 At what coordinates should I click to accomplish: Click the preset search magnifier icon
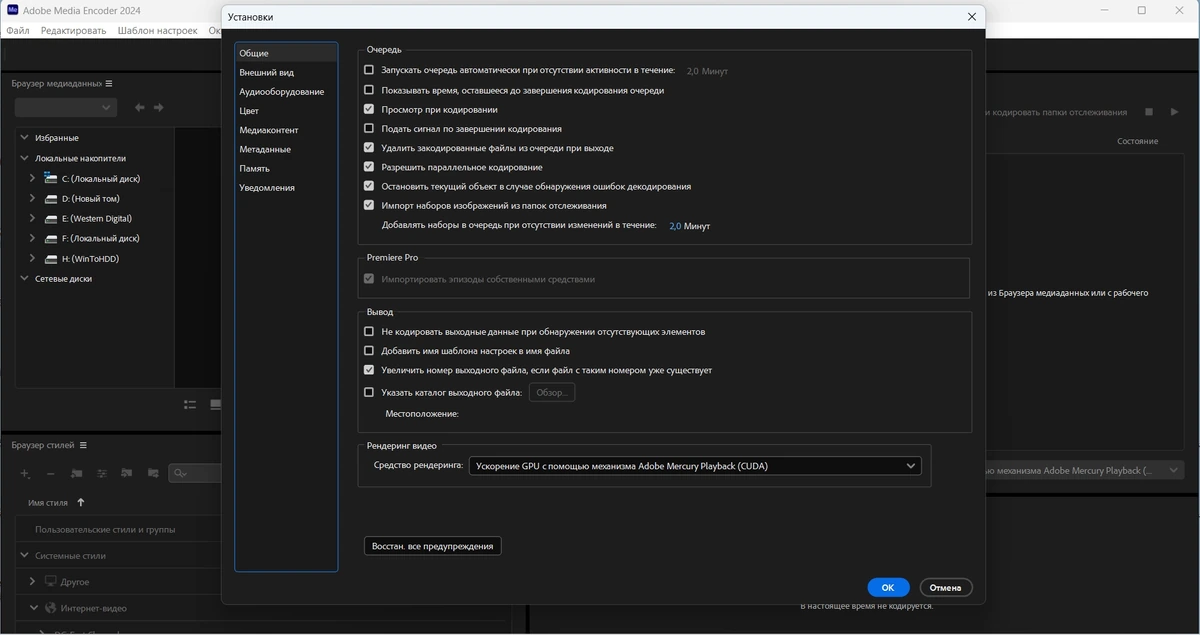point(180,473)
